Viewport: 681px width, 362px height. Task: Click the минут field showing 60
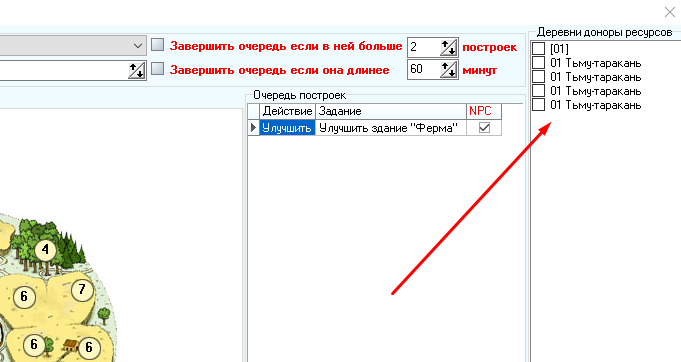tap(424, 69)
